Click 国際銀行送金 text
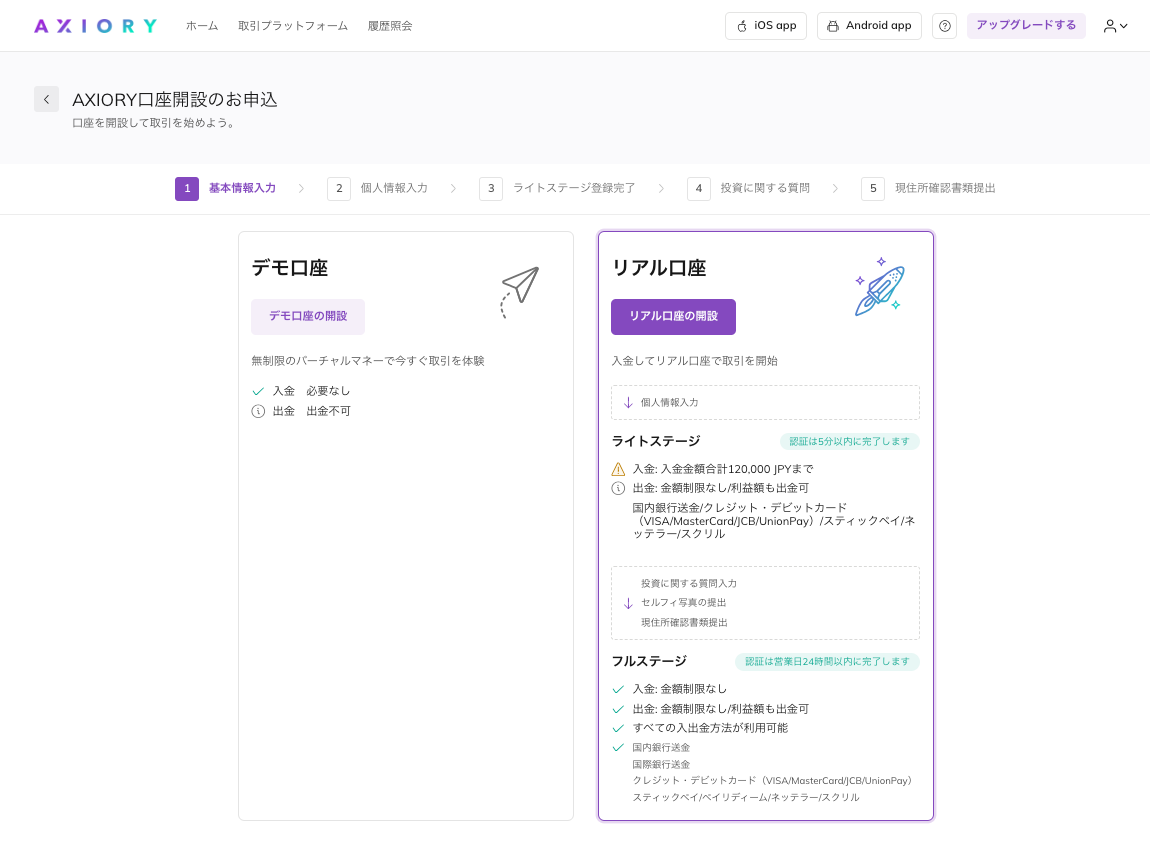 pyautogui.click(x=661, y=765)
